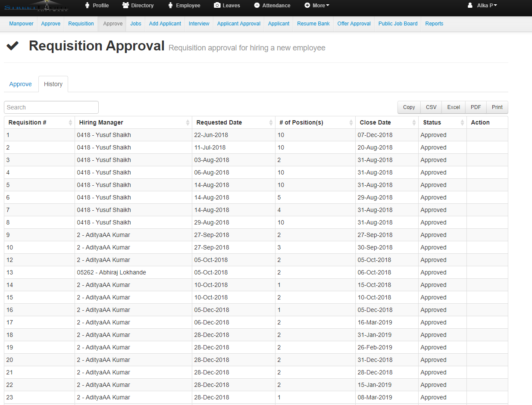Open the Attendance section

click(272, 5)
